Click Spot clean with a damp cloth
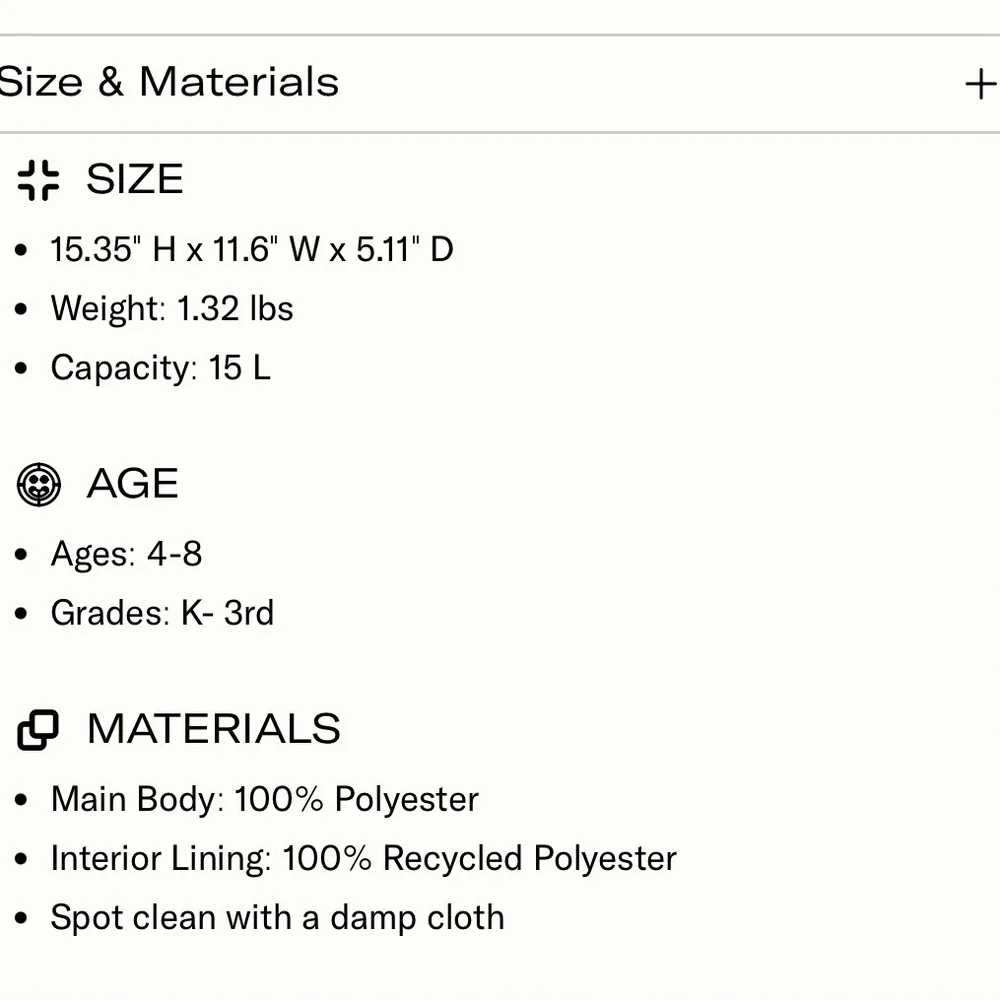Image resolution: width=1000 pixels, height=1000 pixels. coord(277,917)
